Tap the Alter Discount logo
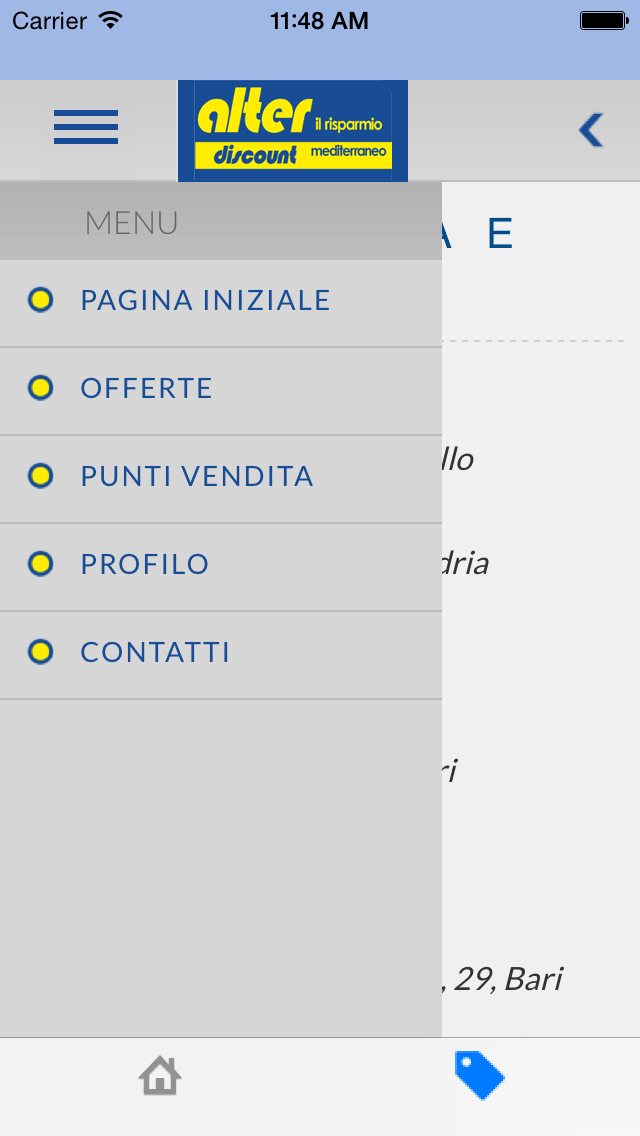Viewport: 640px width, 1136px height. [293, 130]
